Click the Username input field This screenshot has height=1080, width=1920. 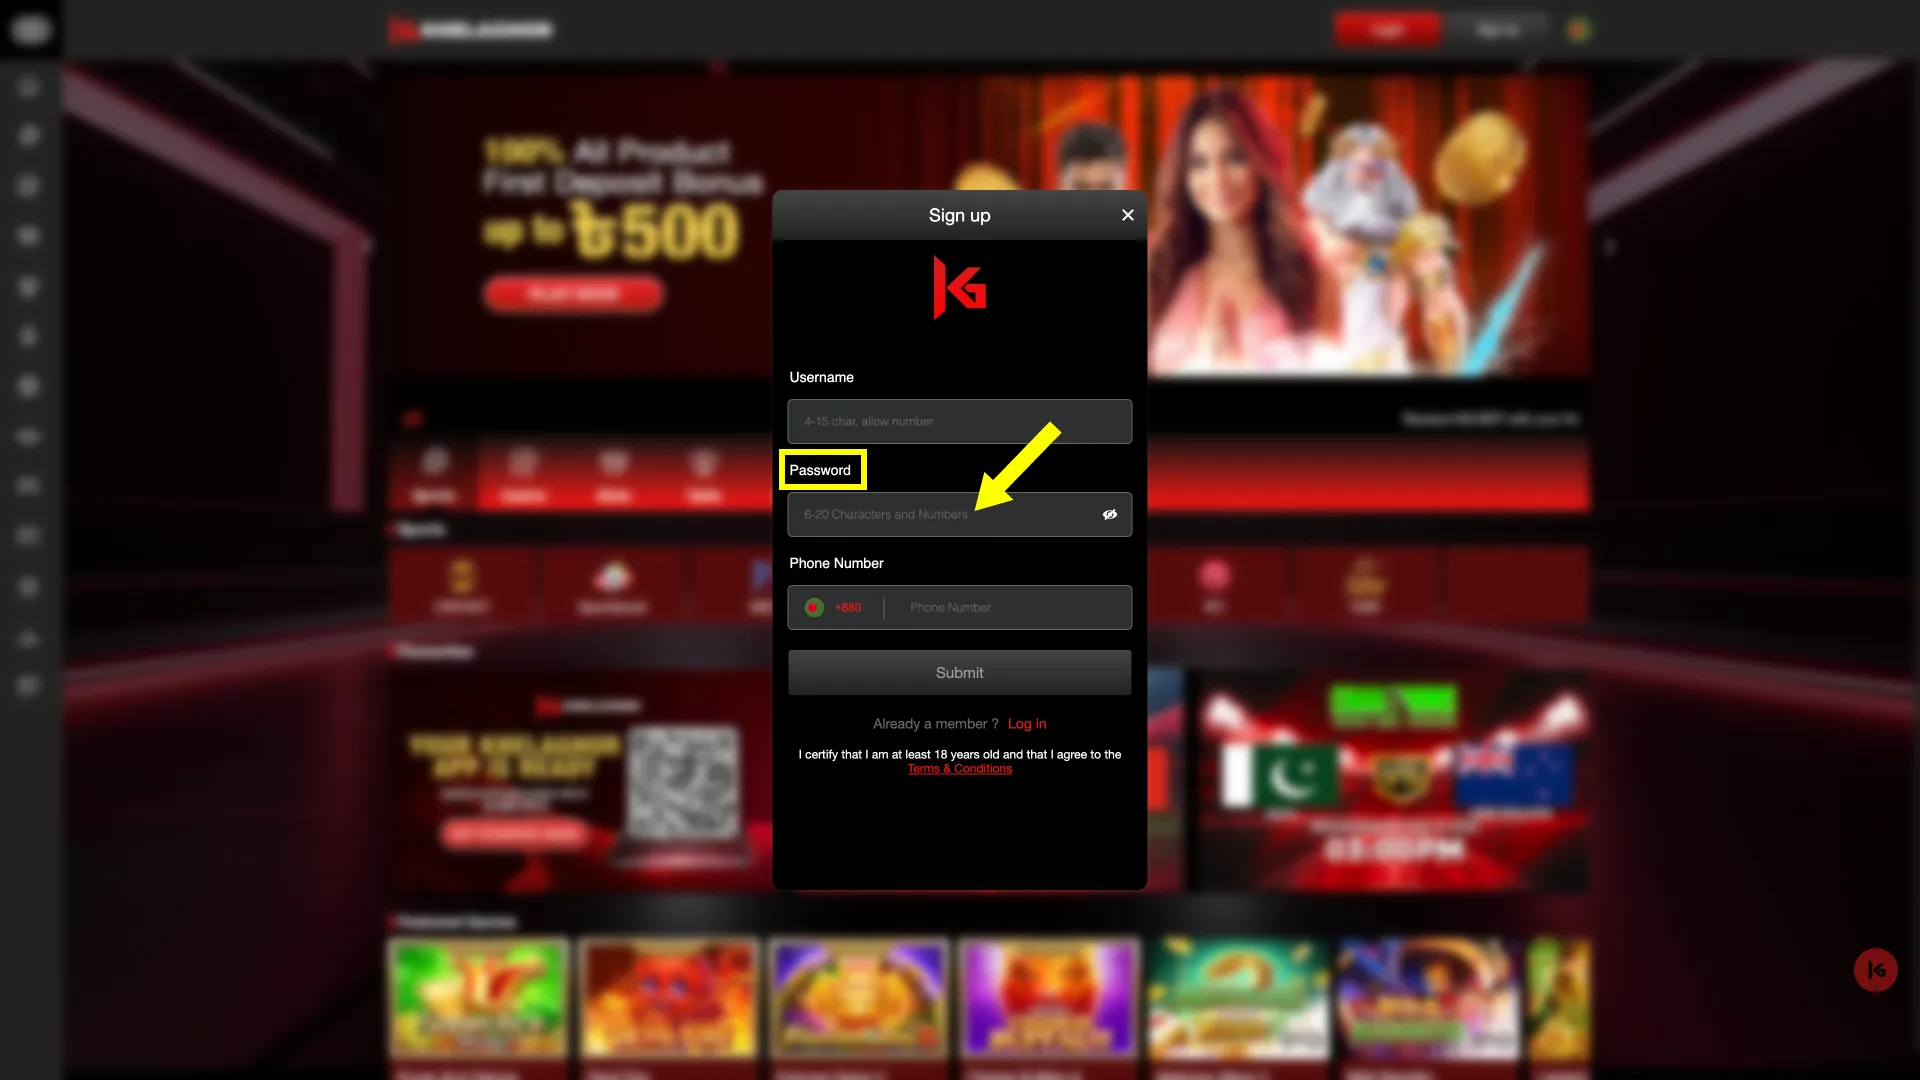click(960, 421)
